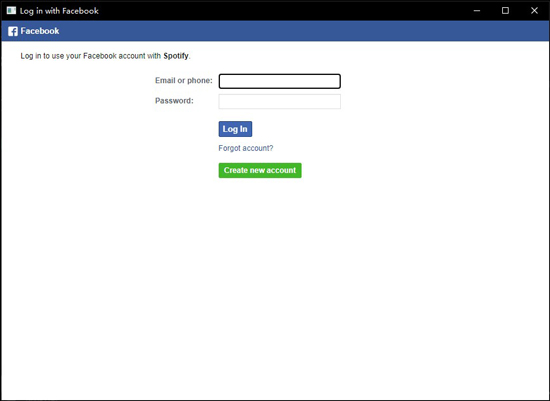Click the 'Email or phone:' label

tap(184, 80)
